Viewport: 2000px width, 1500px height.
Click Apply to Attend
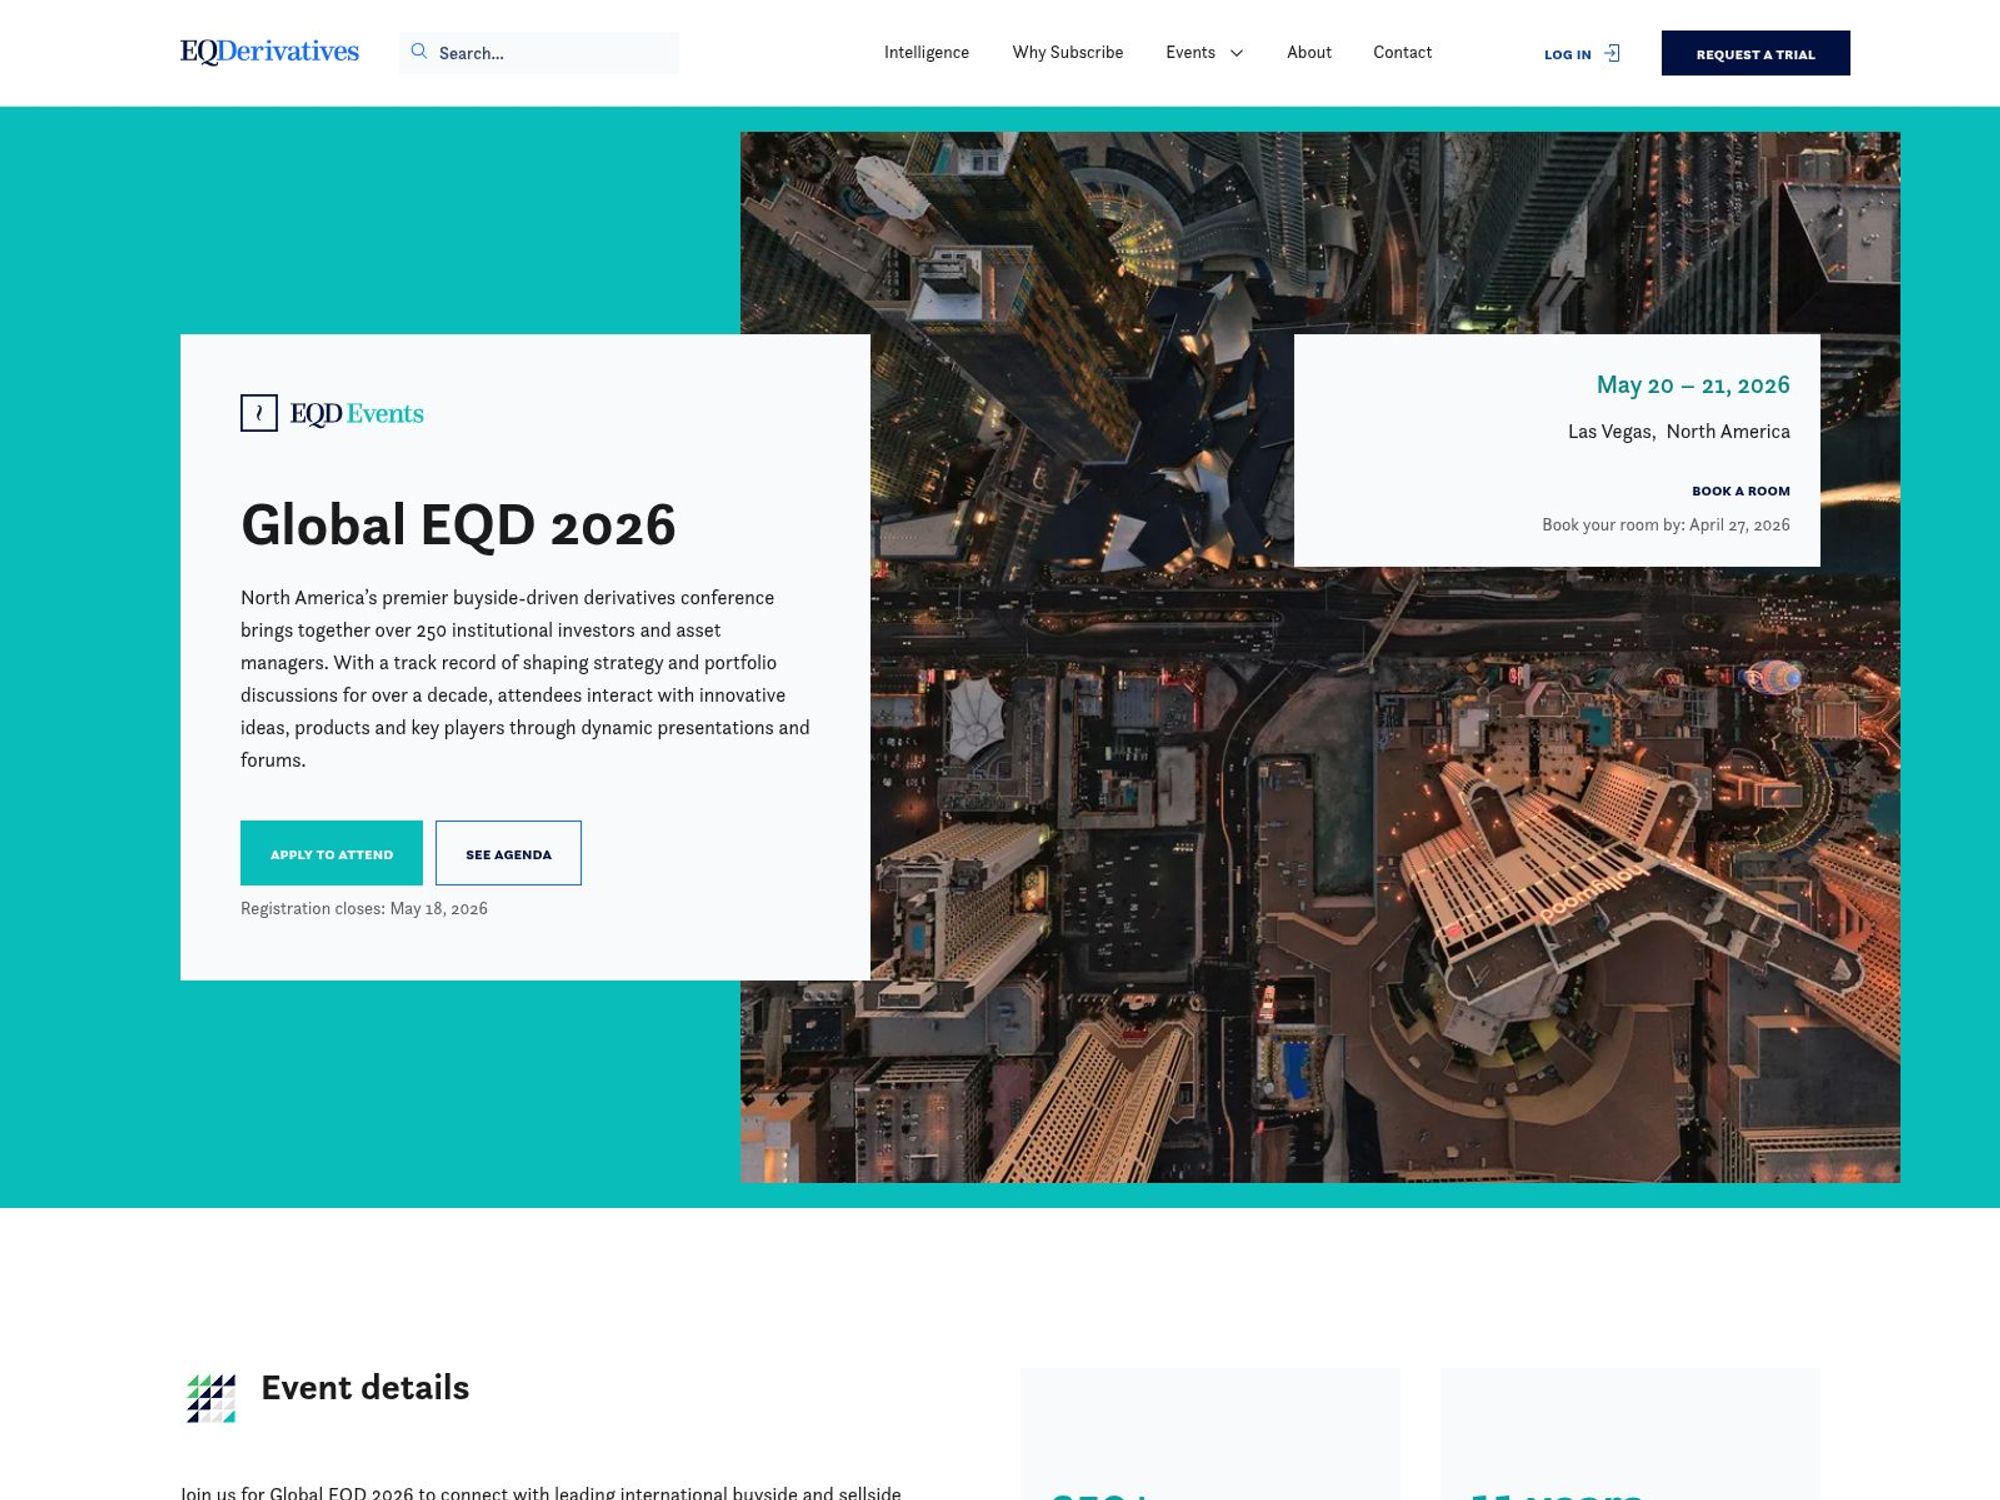tap(331, 853)
